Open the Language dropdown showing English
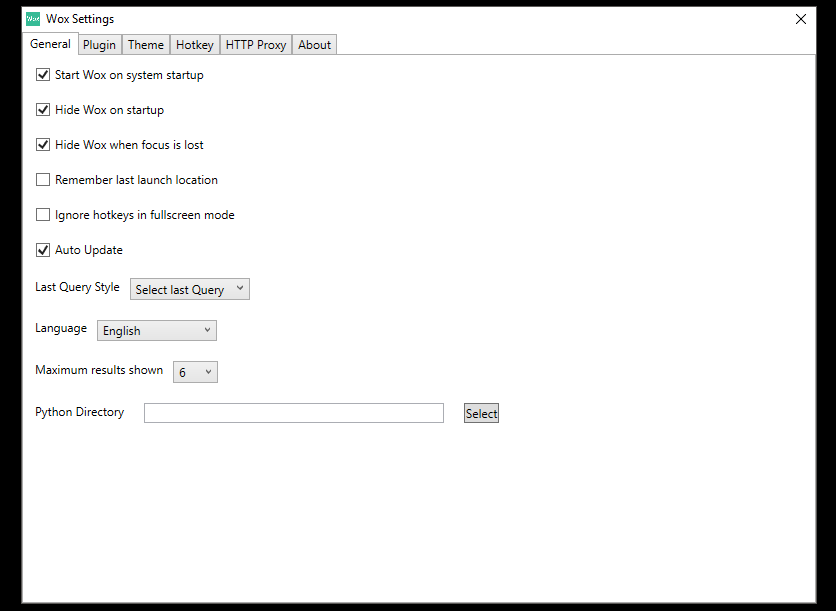 click(x=157, y=331)
